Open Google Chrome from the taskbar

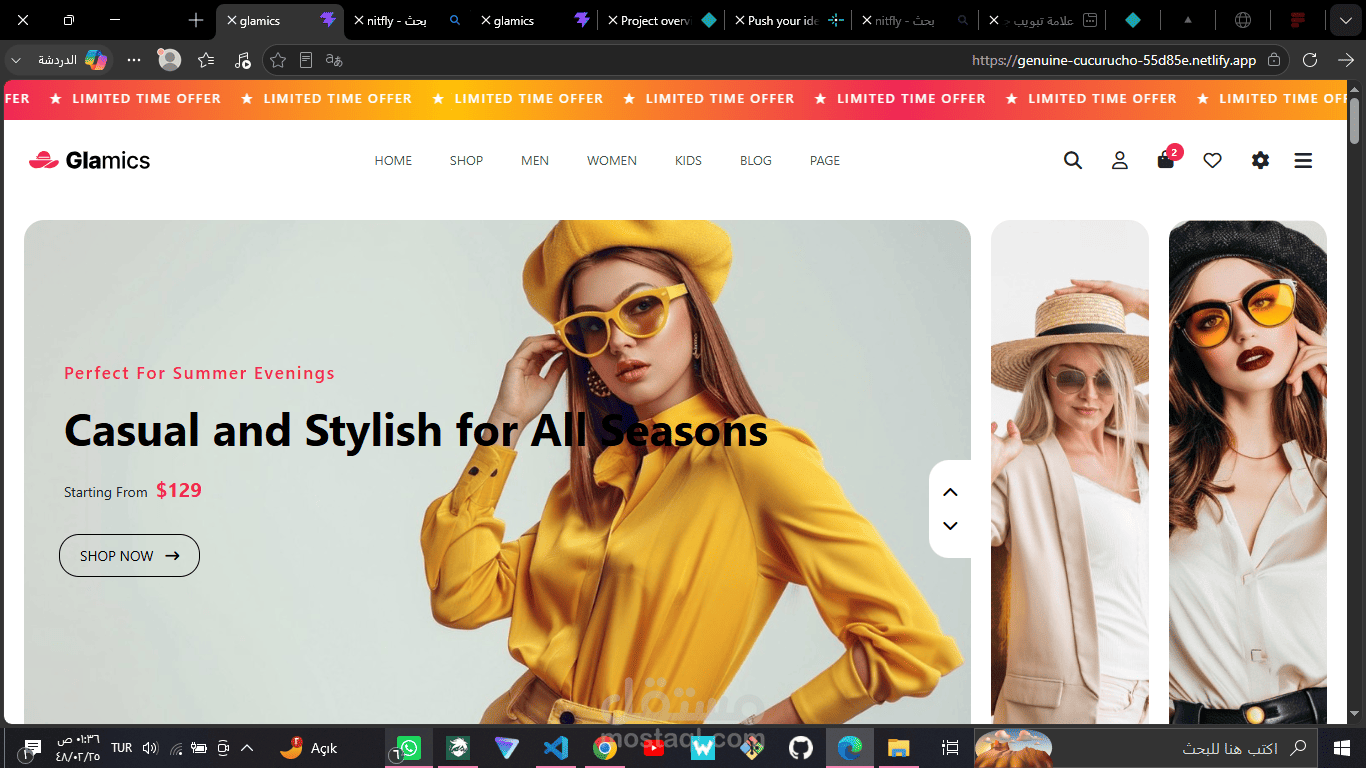pos(605,748)
